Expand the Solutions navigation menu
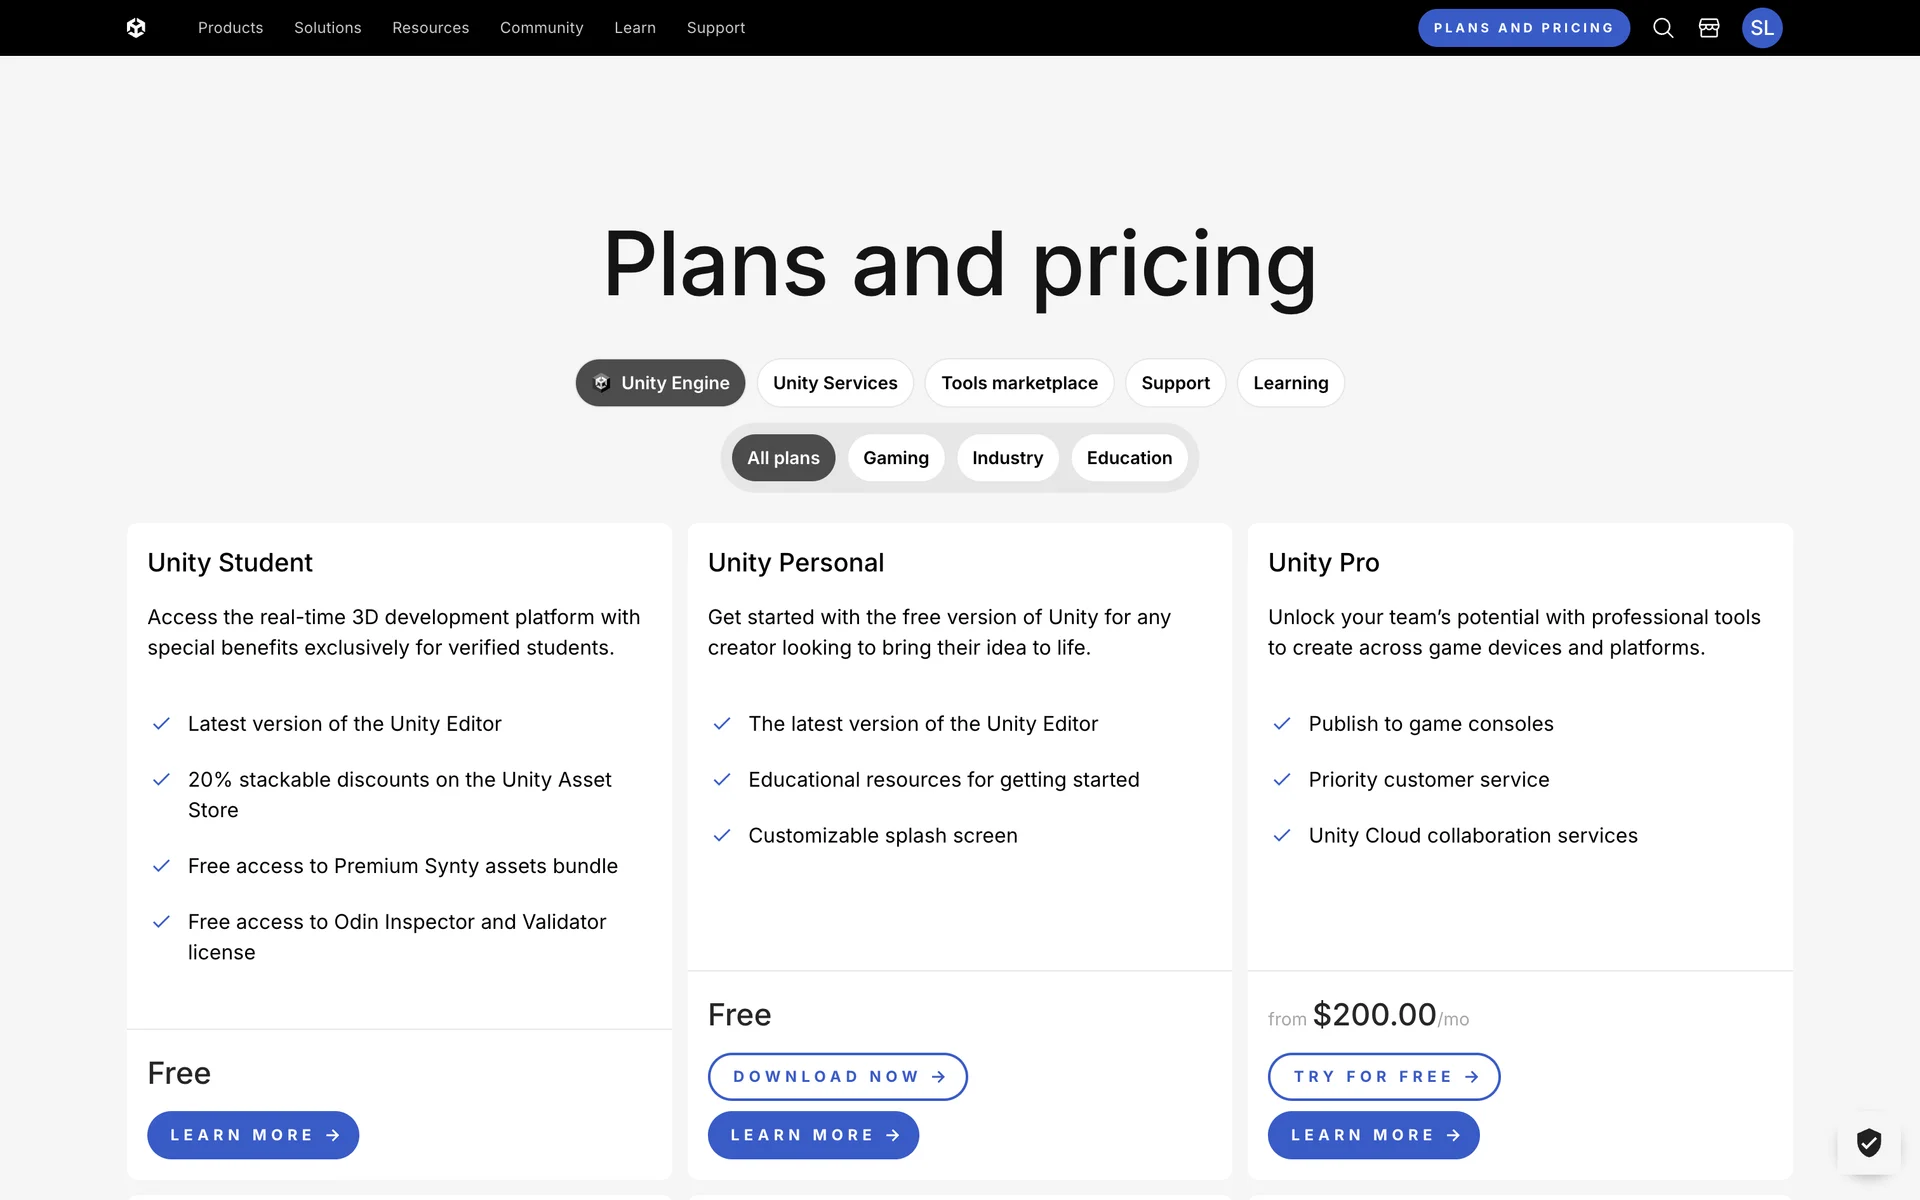 [x=327, y=28]
